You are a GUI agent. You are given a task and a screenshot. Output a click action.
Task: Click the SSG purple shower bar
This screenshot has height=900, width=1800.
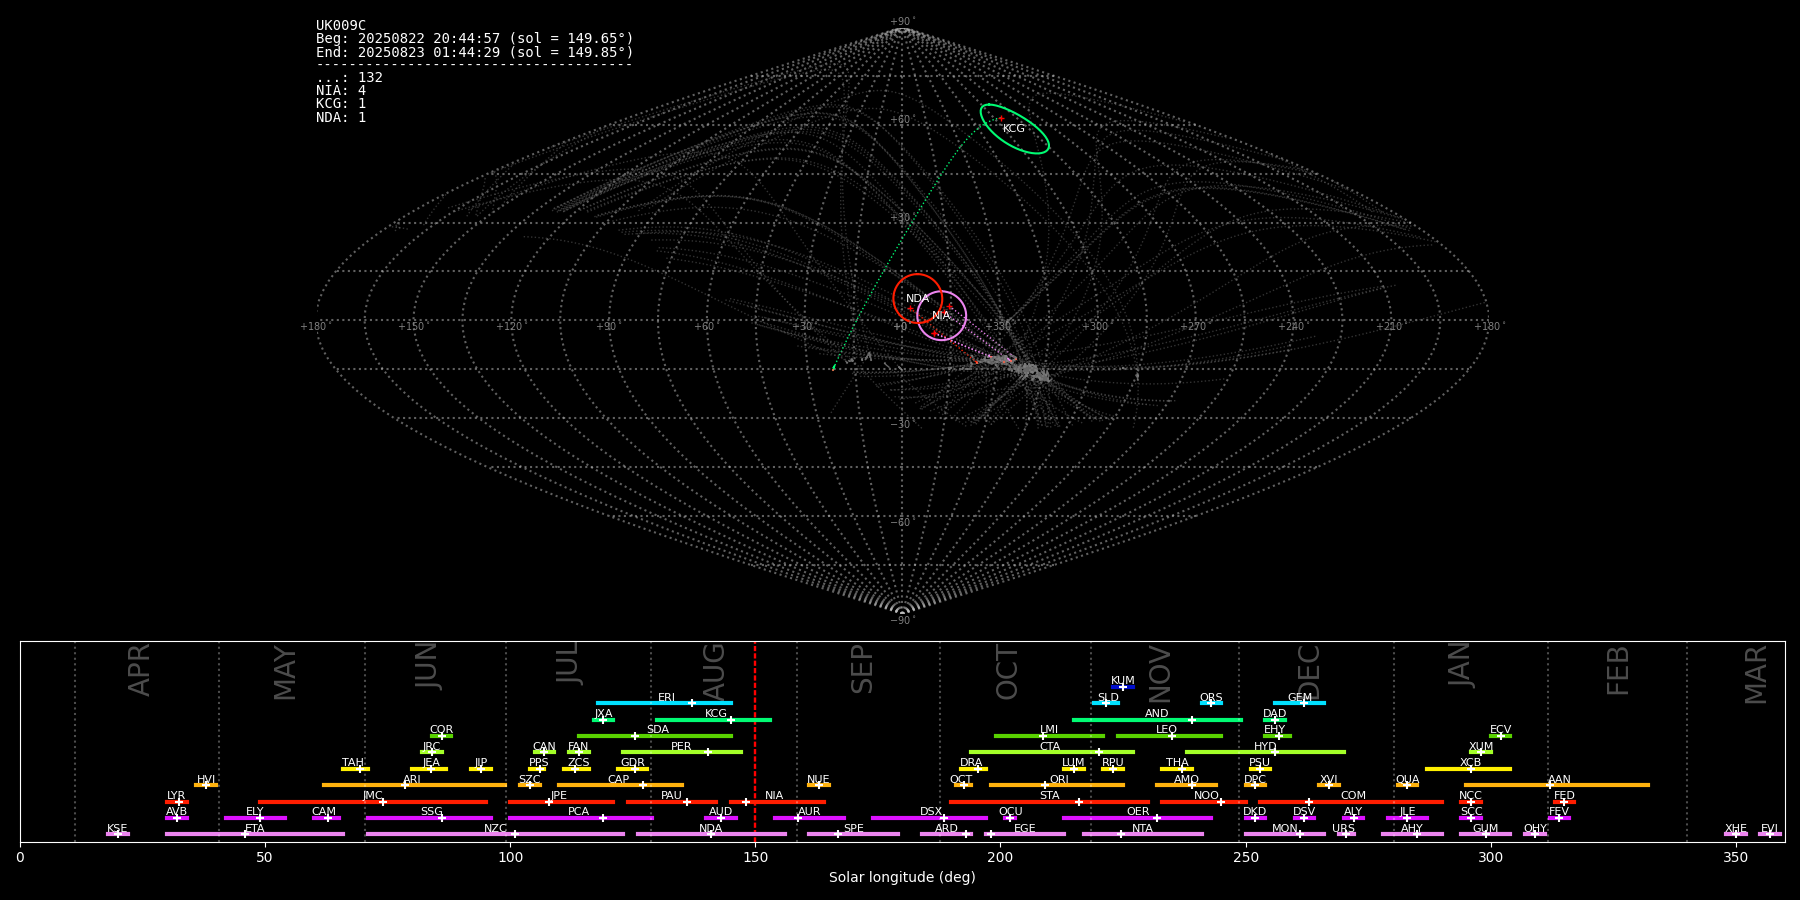(x=429, y=818)
